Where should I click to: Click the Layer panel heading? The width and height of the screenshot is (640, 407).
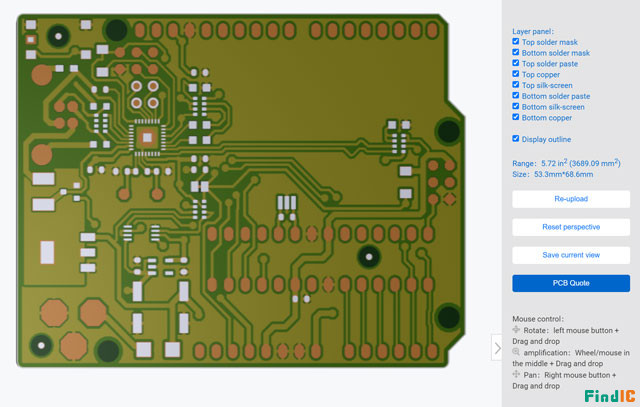coord(533,31)
